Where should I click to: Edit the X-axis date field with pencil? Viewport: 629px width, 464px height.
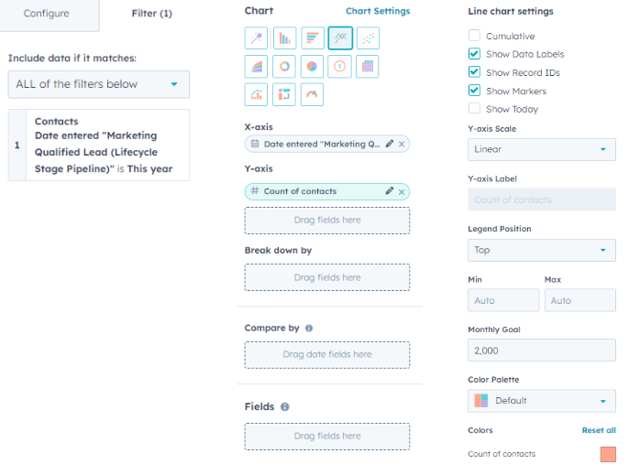click(x=389, y=144)
